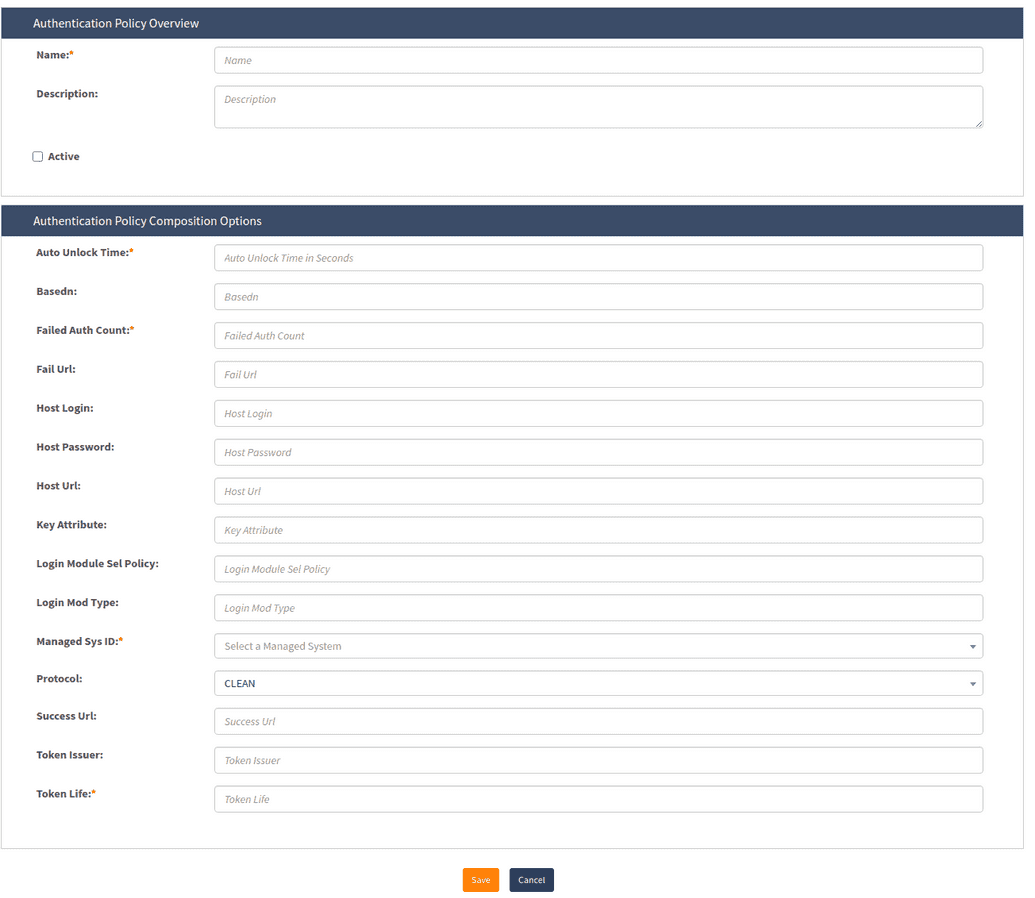Click the Basedn input field

coord(598,297)
